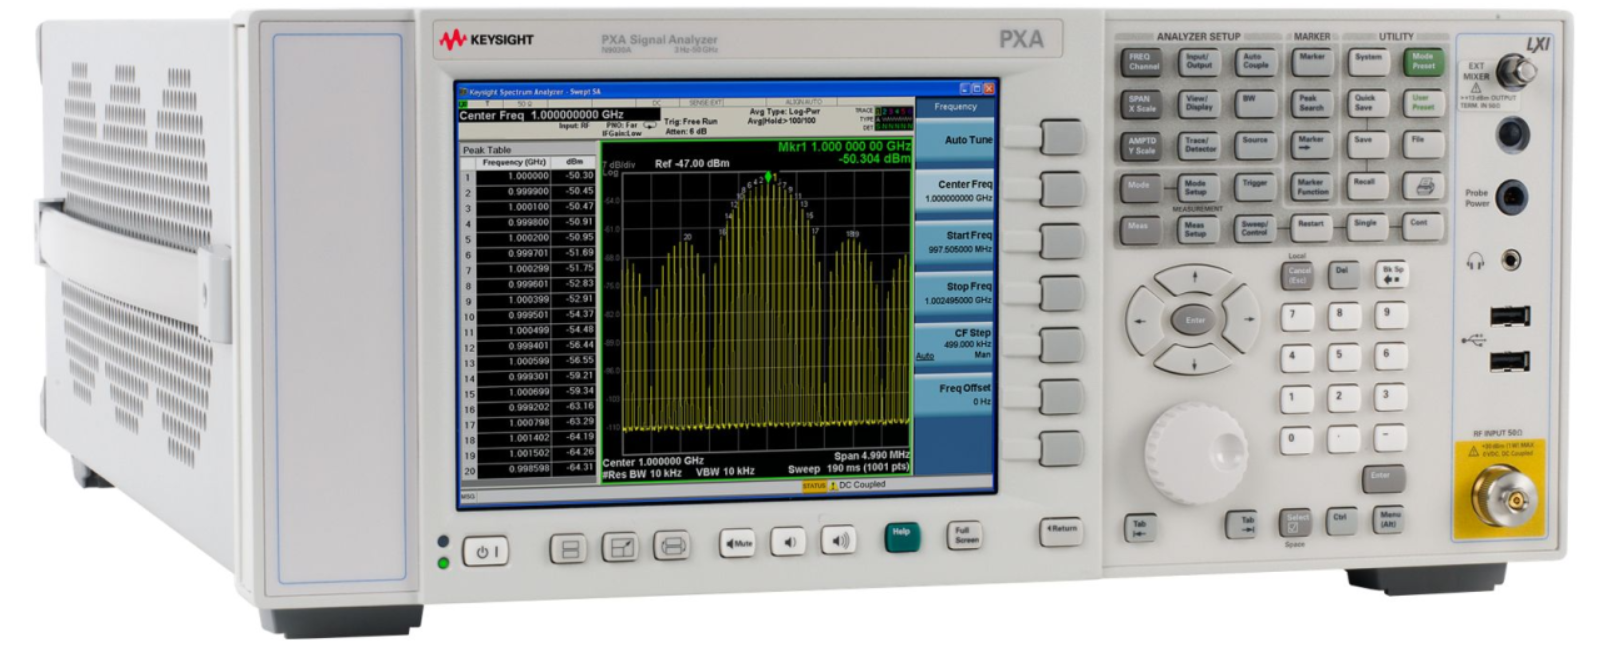Tap the next-window button below screen
Viewport: 1604px width, 651px height.
(672, 546)
